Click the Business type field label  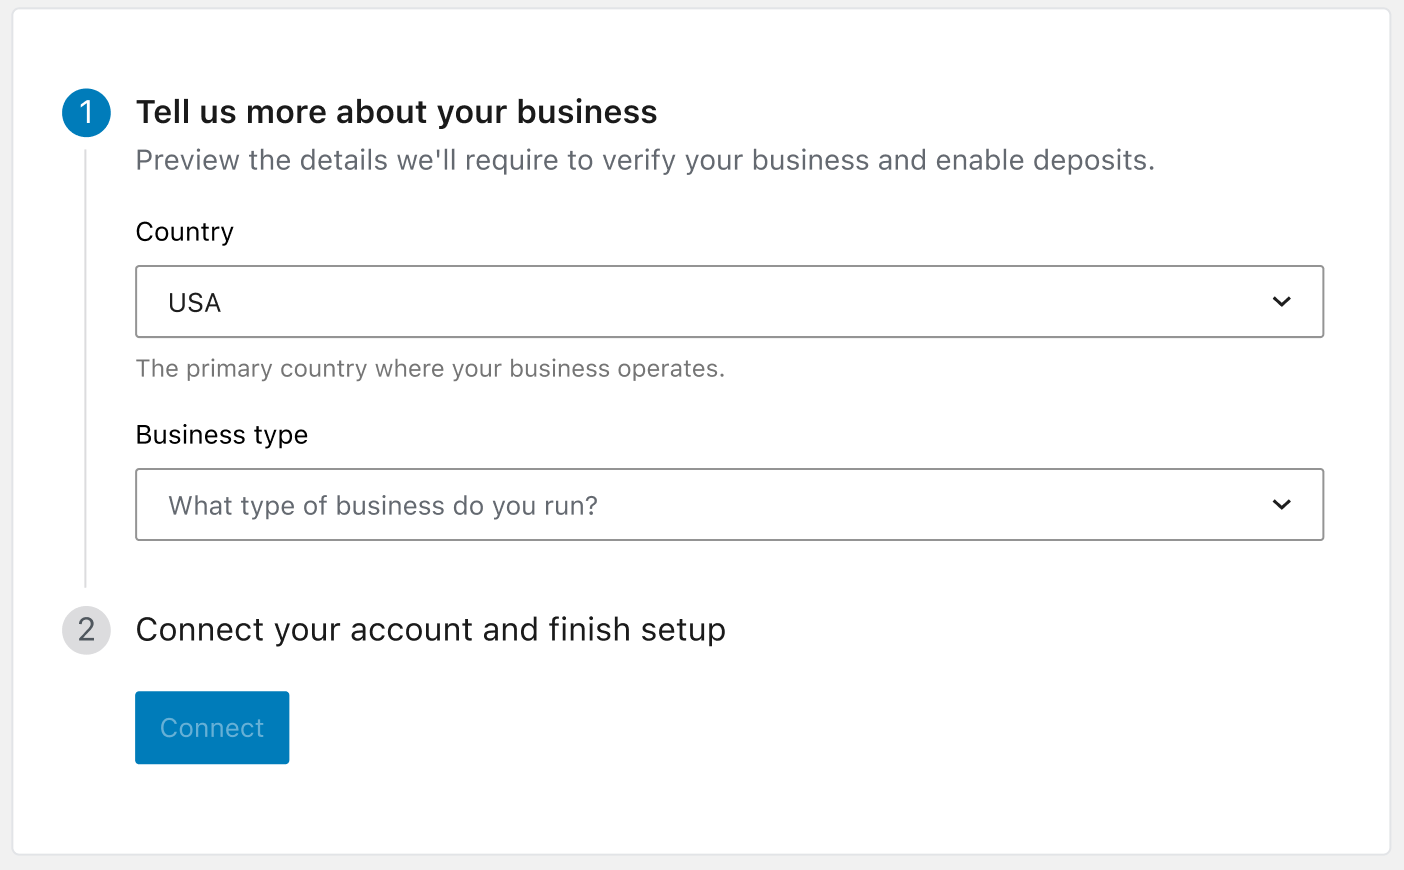pos(222,434)
